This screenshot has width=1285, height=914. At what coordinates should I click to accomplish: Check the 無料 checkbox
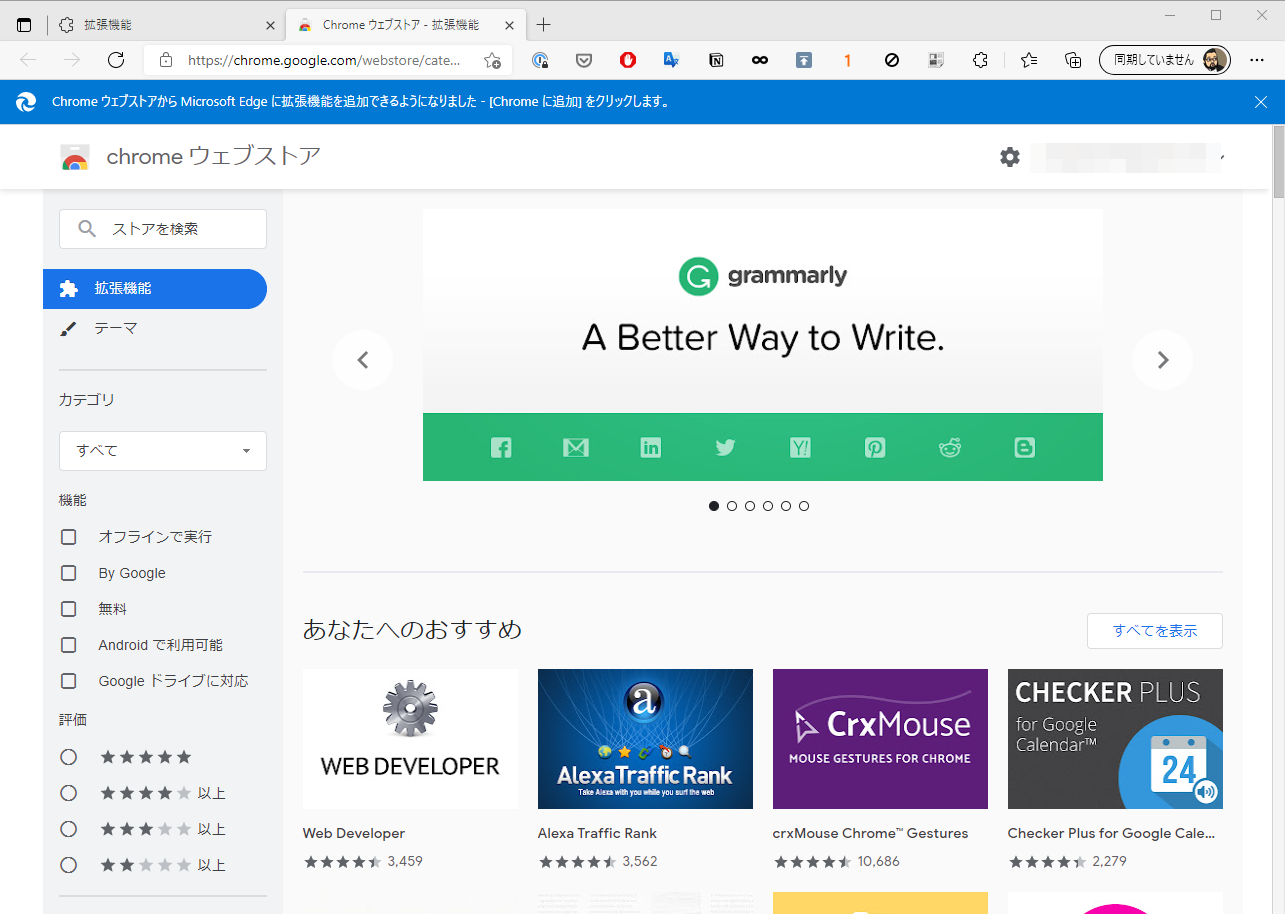coord(69,609)
